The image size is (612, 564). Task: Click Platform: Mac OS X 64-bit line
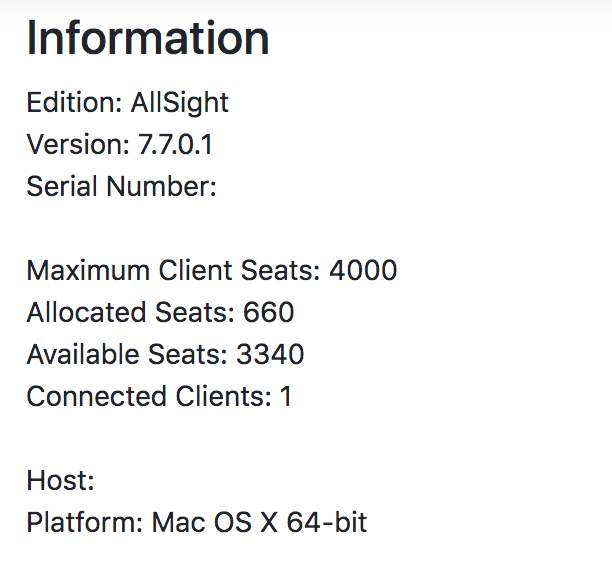click(x=197, y=523)
